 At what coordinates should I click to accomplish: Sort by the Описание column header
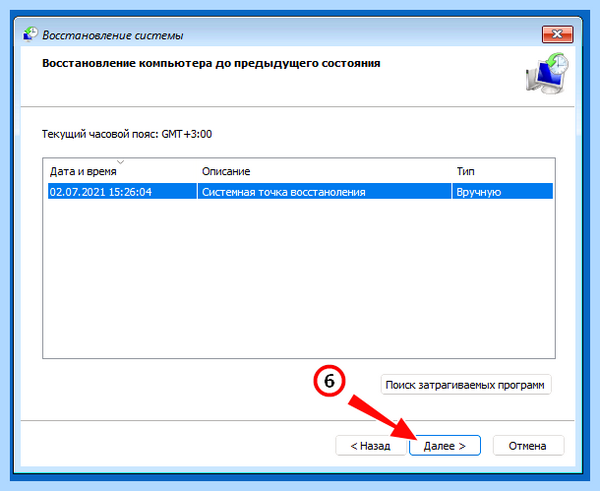pos(226,171)
